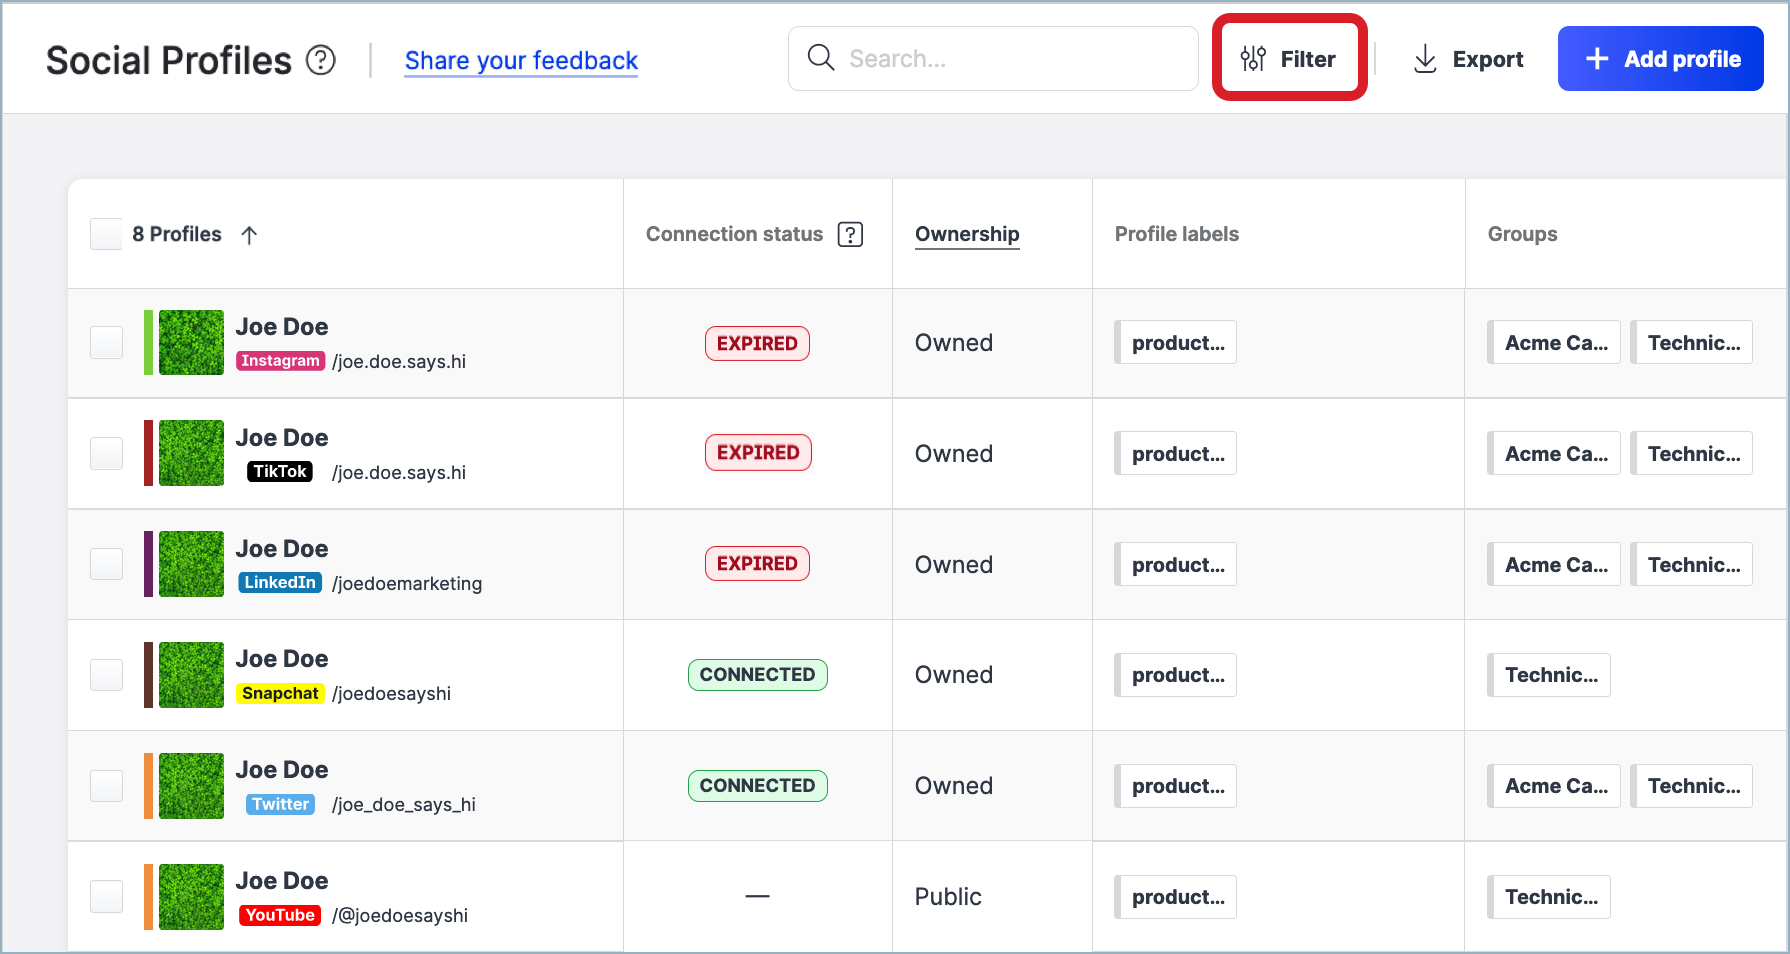Expand Acme Ca... group in Instagram row
Viewport: 1790px width, 954px height.
click(x=1555, y=343)
